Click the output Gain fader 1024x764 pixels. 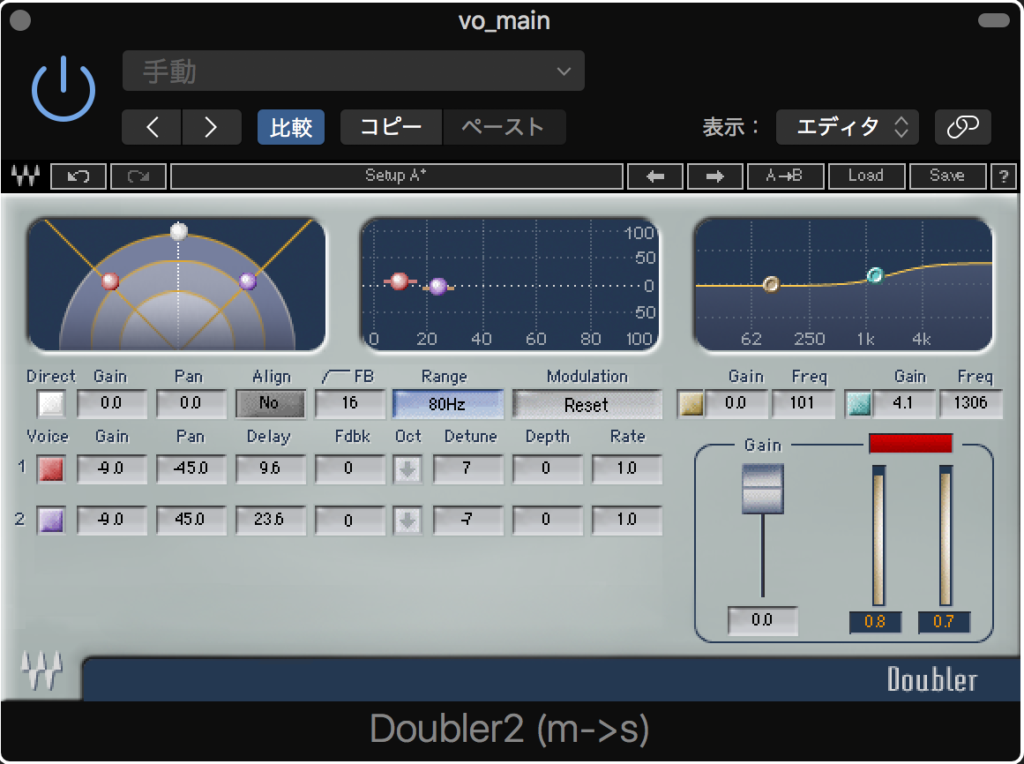pos(762,490)
